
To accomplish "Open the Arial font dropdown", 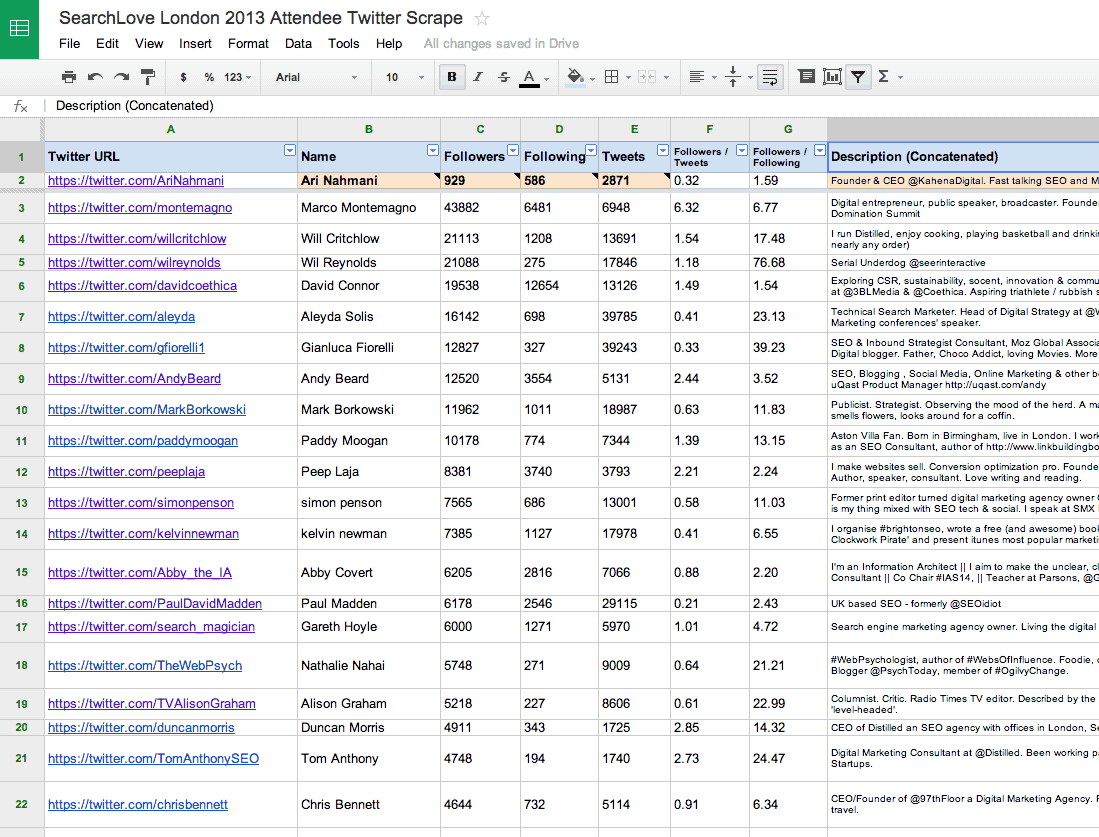I will [316, 77].
